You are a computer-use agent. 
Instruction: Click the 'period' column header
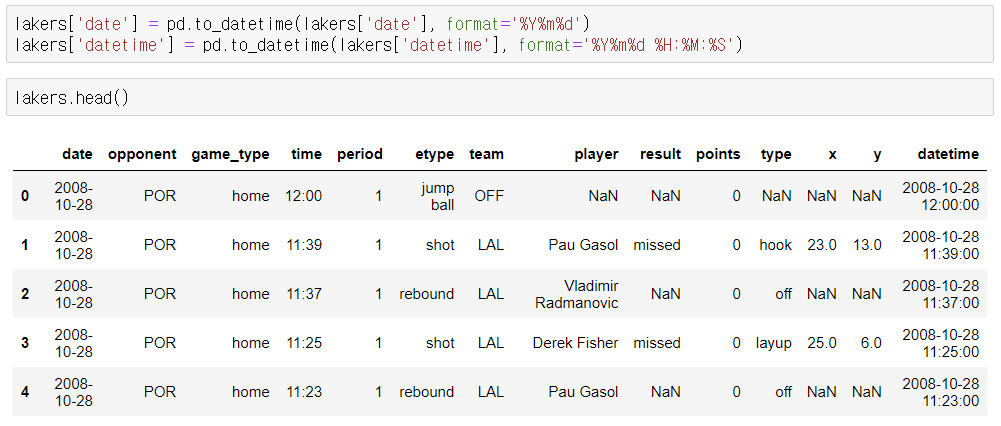(359, 154)
